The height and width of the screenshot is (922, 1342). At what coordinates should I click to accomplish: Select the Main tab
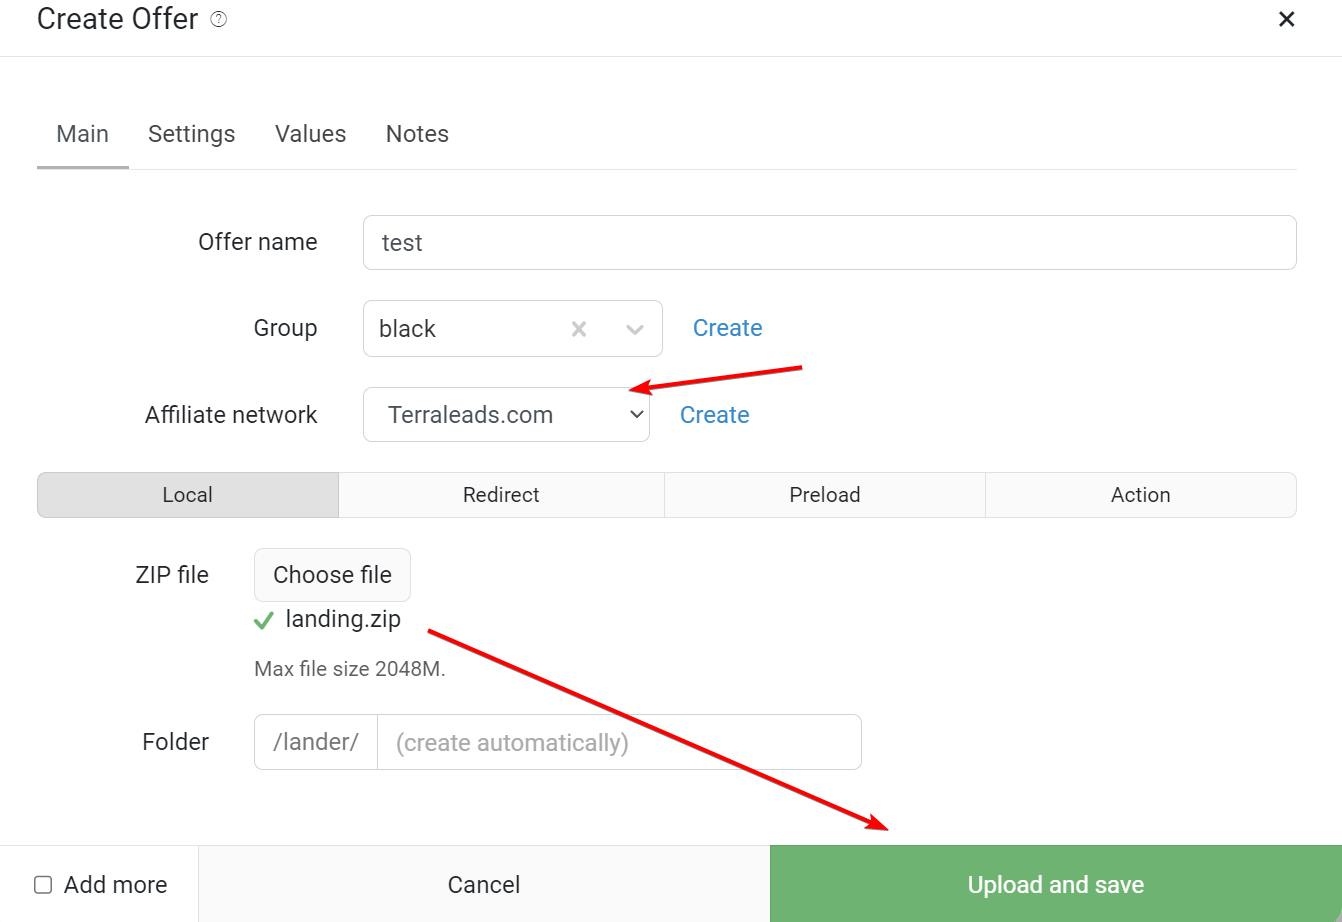[x=83, y=134]
